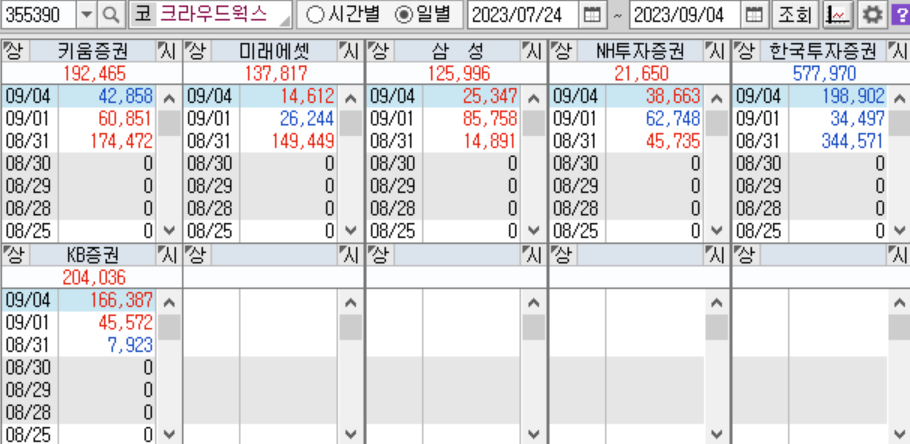This screenshot has width=910, height=444.
Task: Select value 45,572 in KB증권
Action: (125, 323)
